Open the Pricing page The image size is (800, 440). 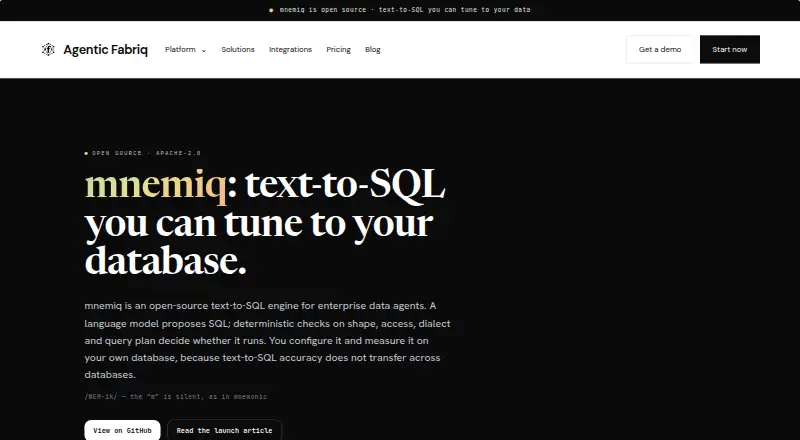click(x=338, y=50)
